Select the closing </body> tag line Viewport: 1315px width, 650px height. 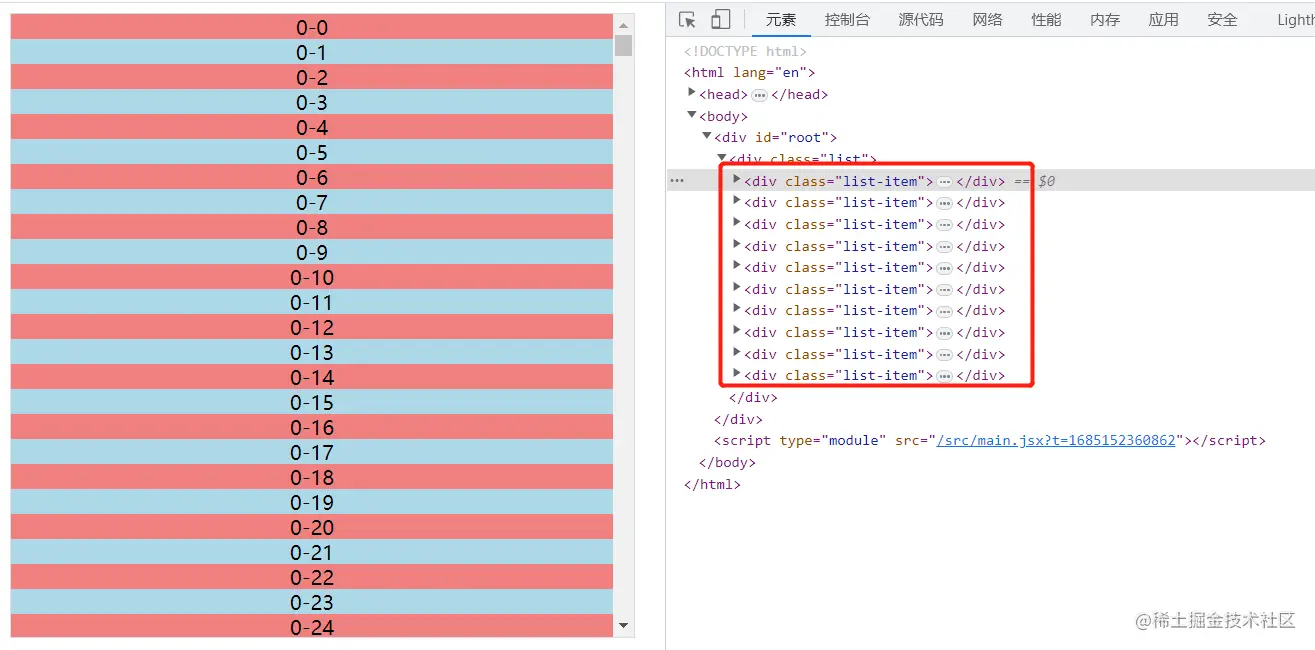[727, 463]
